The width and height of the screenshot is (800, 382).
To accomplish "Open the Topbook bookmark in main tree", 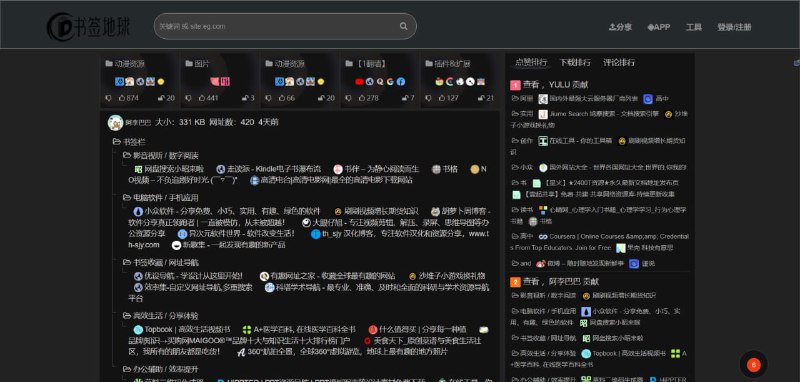I will tap(182, 329).
